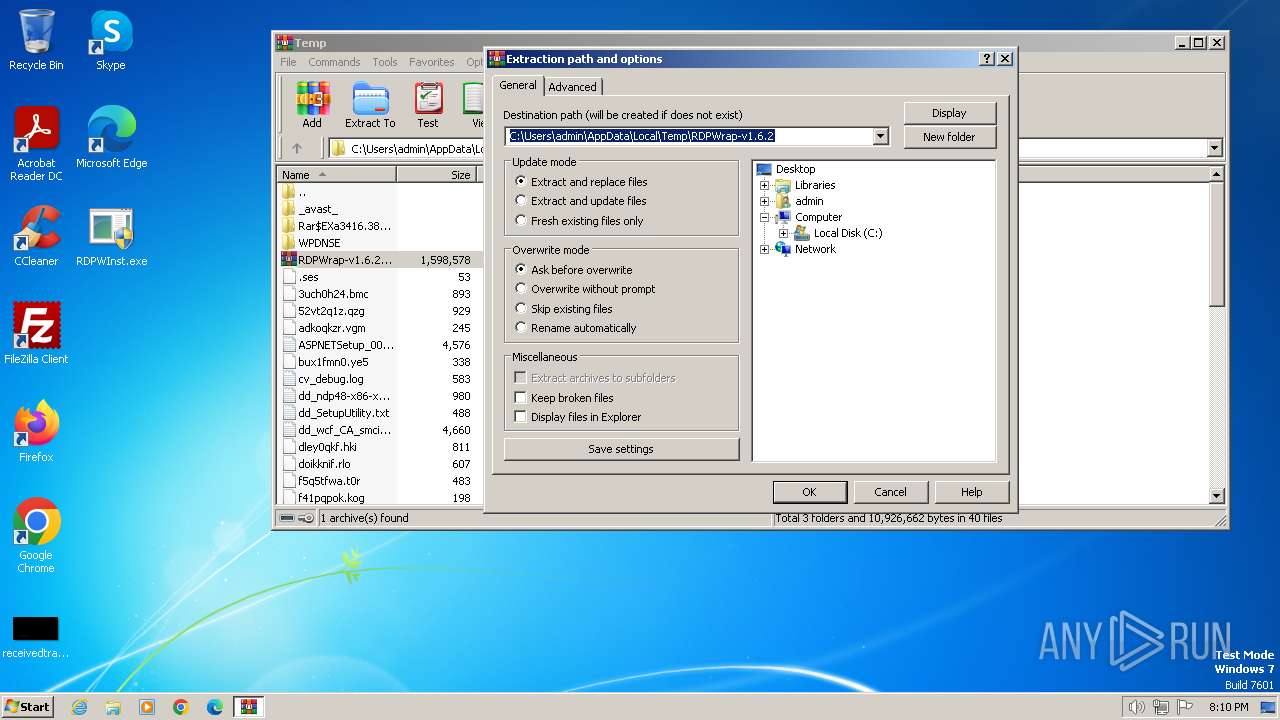Click the Extract To toolbar icon
The width and height of the screenshot is (1280, 720).
click(370, 105)
